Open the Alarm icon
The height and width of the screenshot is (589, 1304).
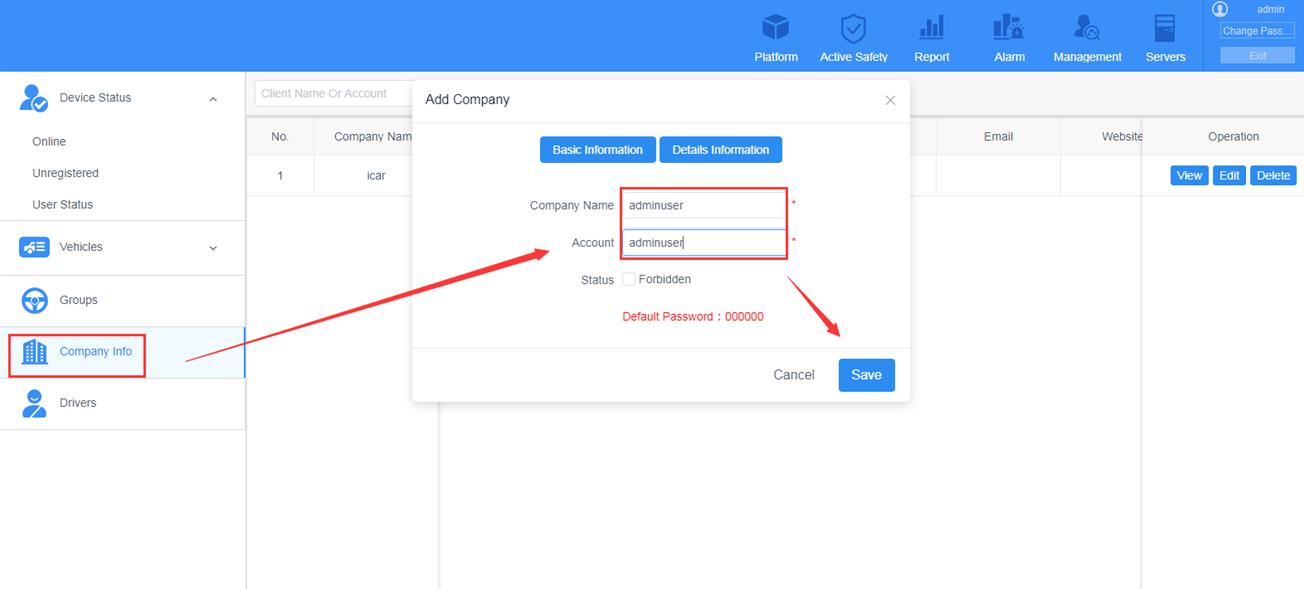click(1009, 27)
